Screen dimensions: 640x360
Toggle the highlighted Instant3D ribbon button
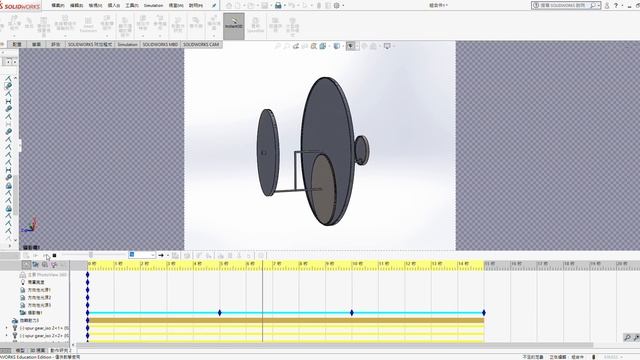pyautogui.click(x=234, y=26)
